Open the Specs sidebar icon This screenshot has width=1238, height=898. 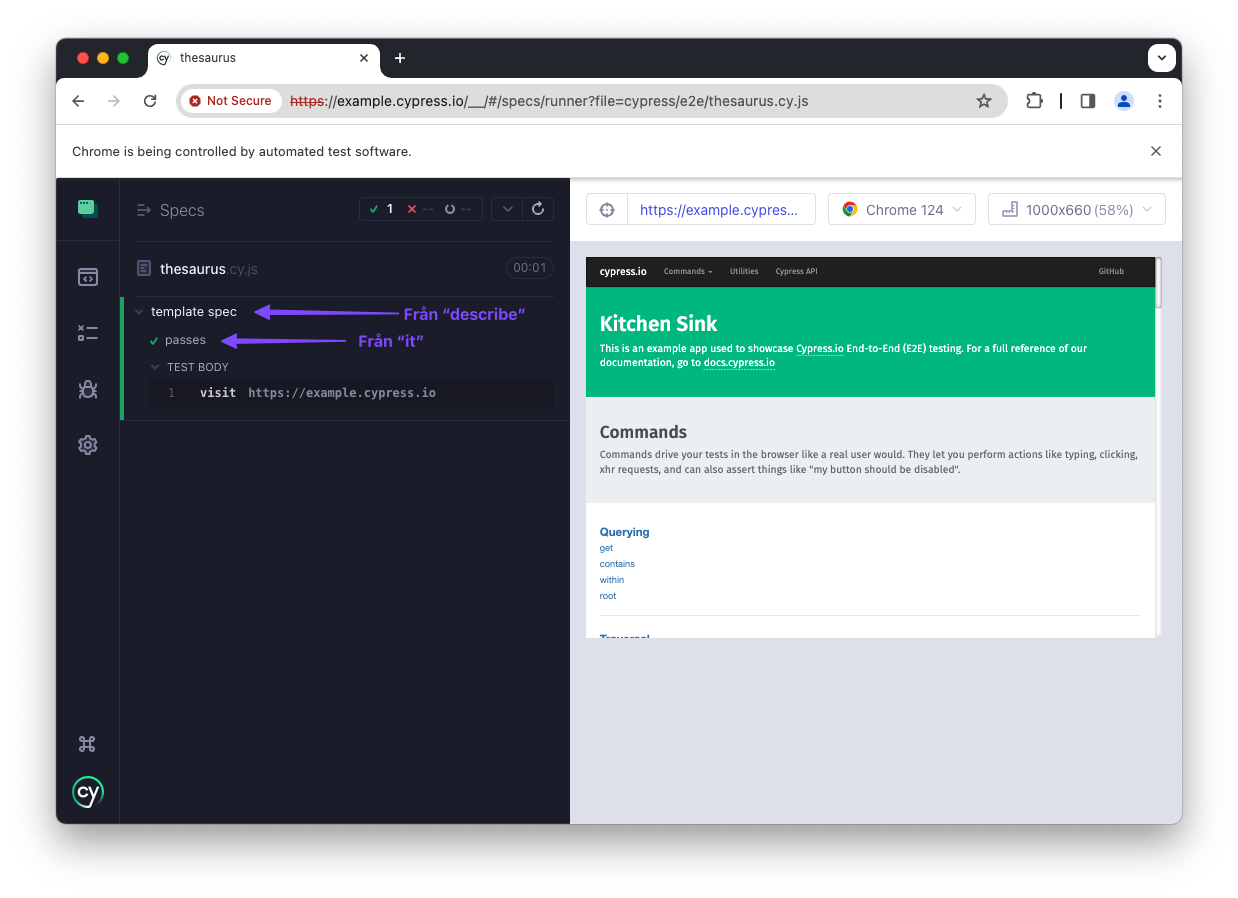(88, 277)
